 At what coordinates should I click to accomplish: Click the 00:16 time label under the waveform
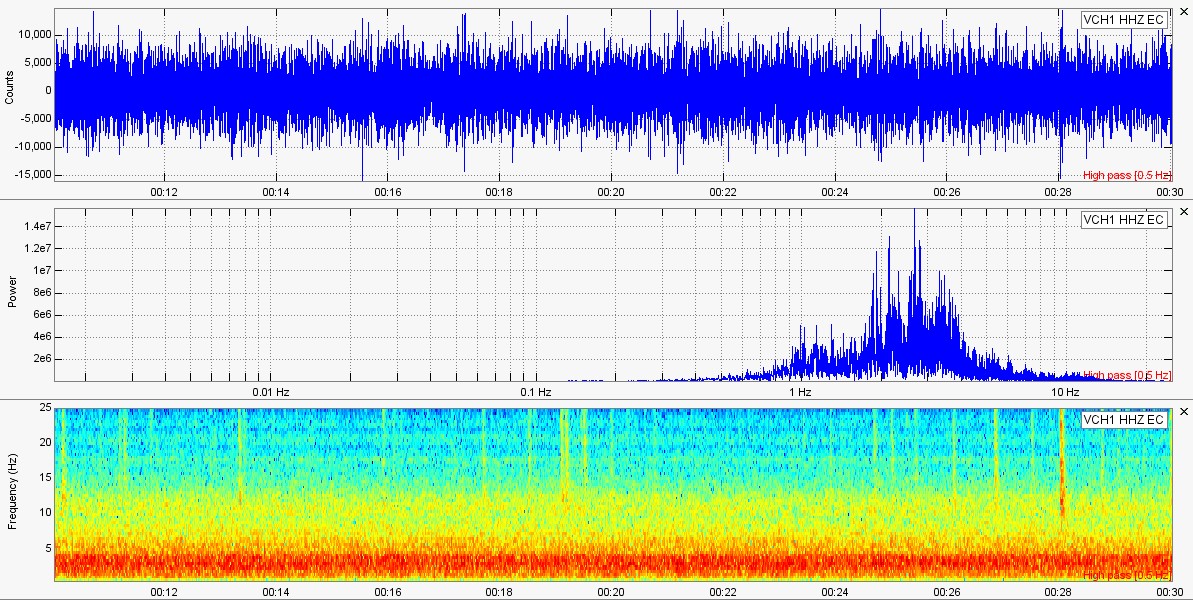click(x=387, y=192)
